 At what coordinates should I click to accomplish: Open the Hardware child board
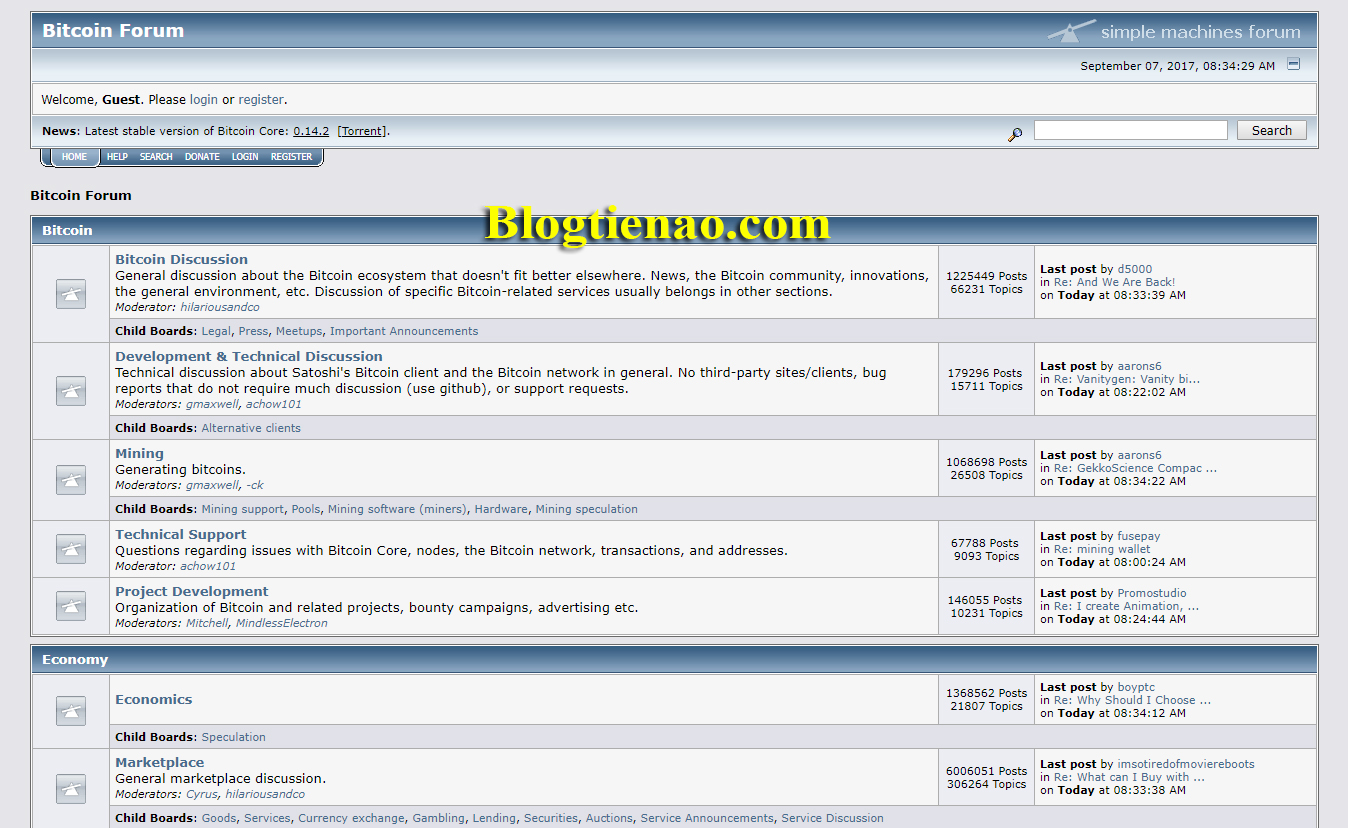[501, 509]
